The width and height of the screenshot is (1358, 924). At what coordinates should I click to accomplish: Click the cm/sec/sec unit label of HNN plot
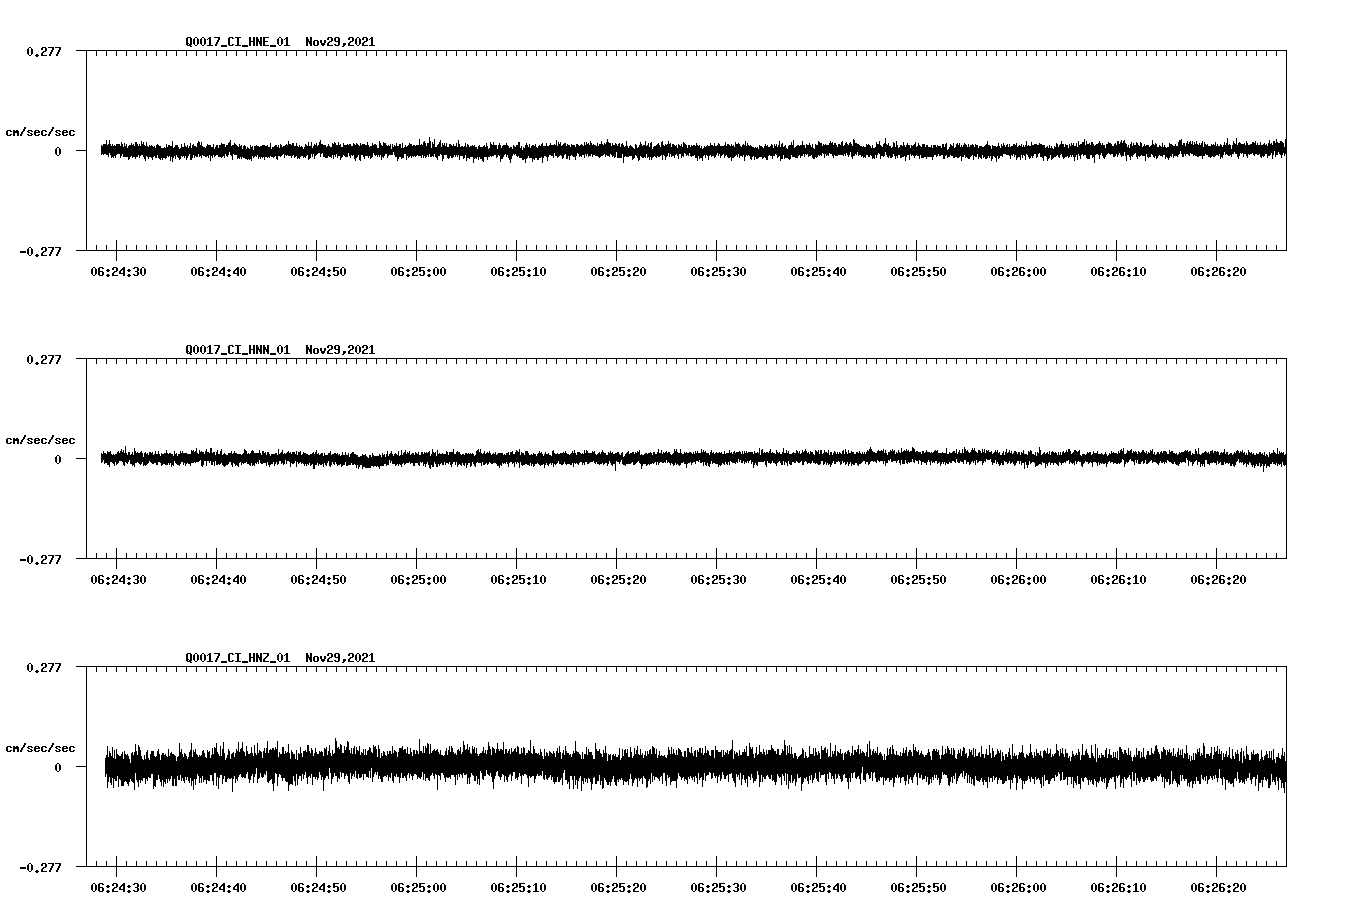coord(40,440)
